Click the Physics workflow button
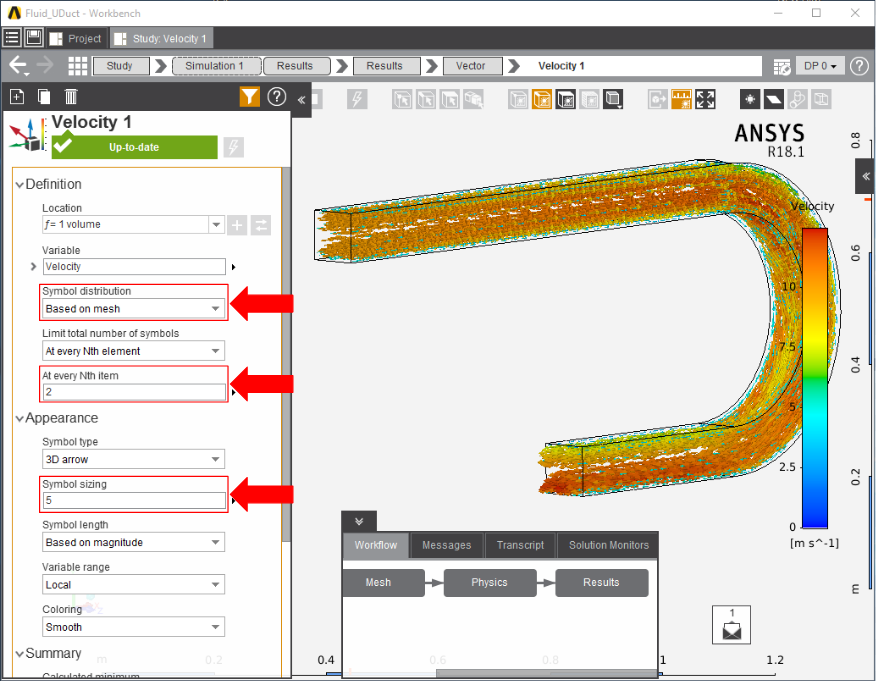Screen dimensions: 876x681 [490, 583]
